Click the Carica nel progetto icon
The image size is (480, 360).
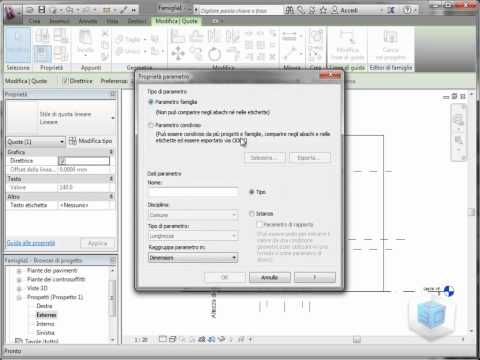click(x=391, y=45)
